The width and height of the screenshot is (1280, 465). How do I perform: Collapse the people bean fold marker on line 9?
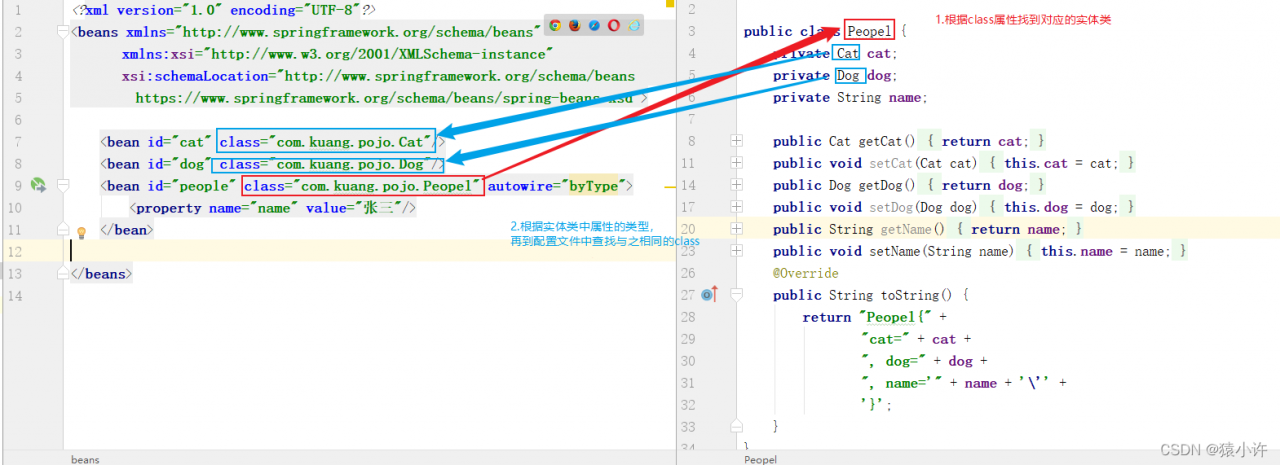click(x=64, y=185)
